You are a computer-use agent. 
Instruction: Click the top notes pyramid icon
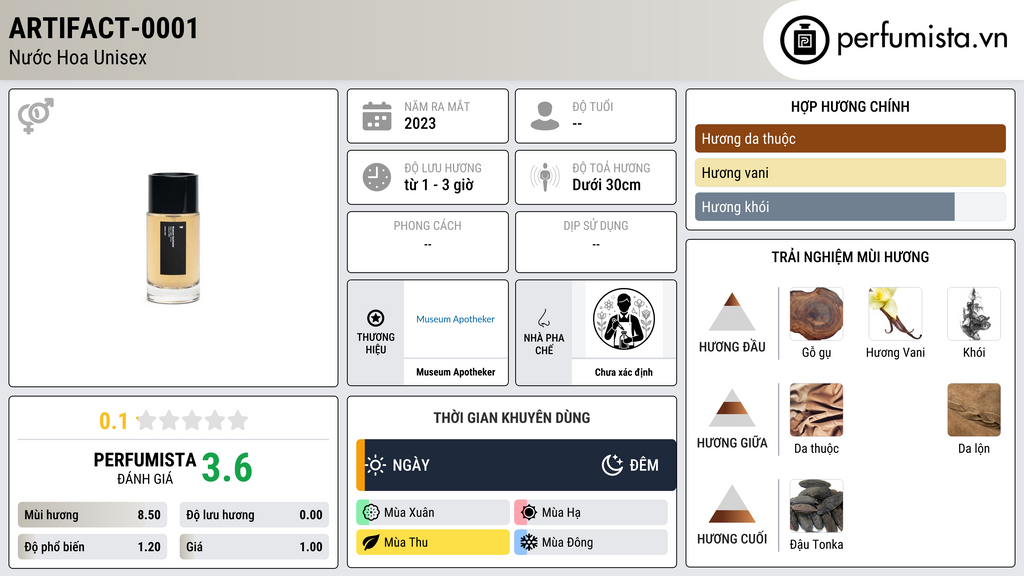point(732,312)
